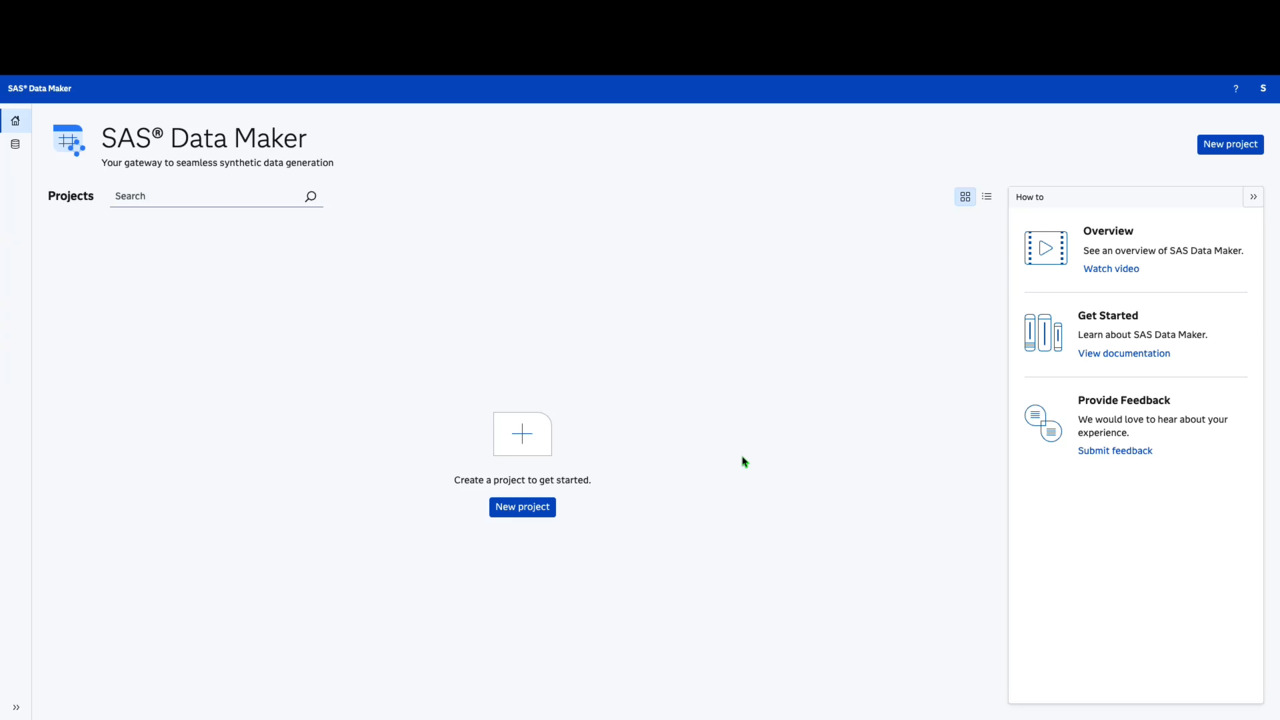Click the Provide Feedback heading text

1124,400
